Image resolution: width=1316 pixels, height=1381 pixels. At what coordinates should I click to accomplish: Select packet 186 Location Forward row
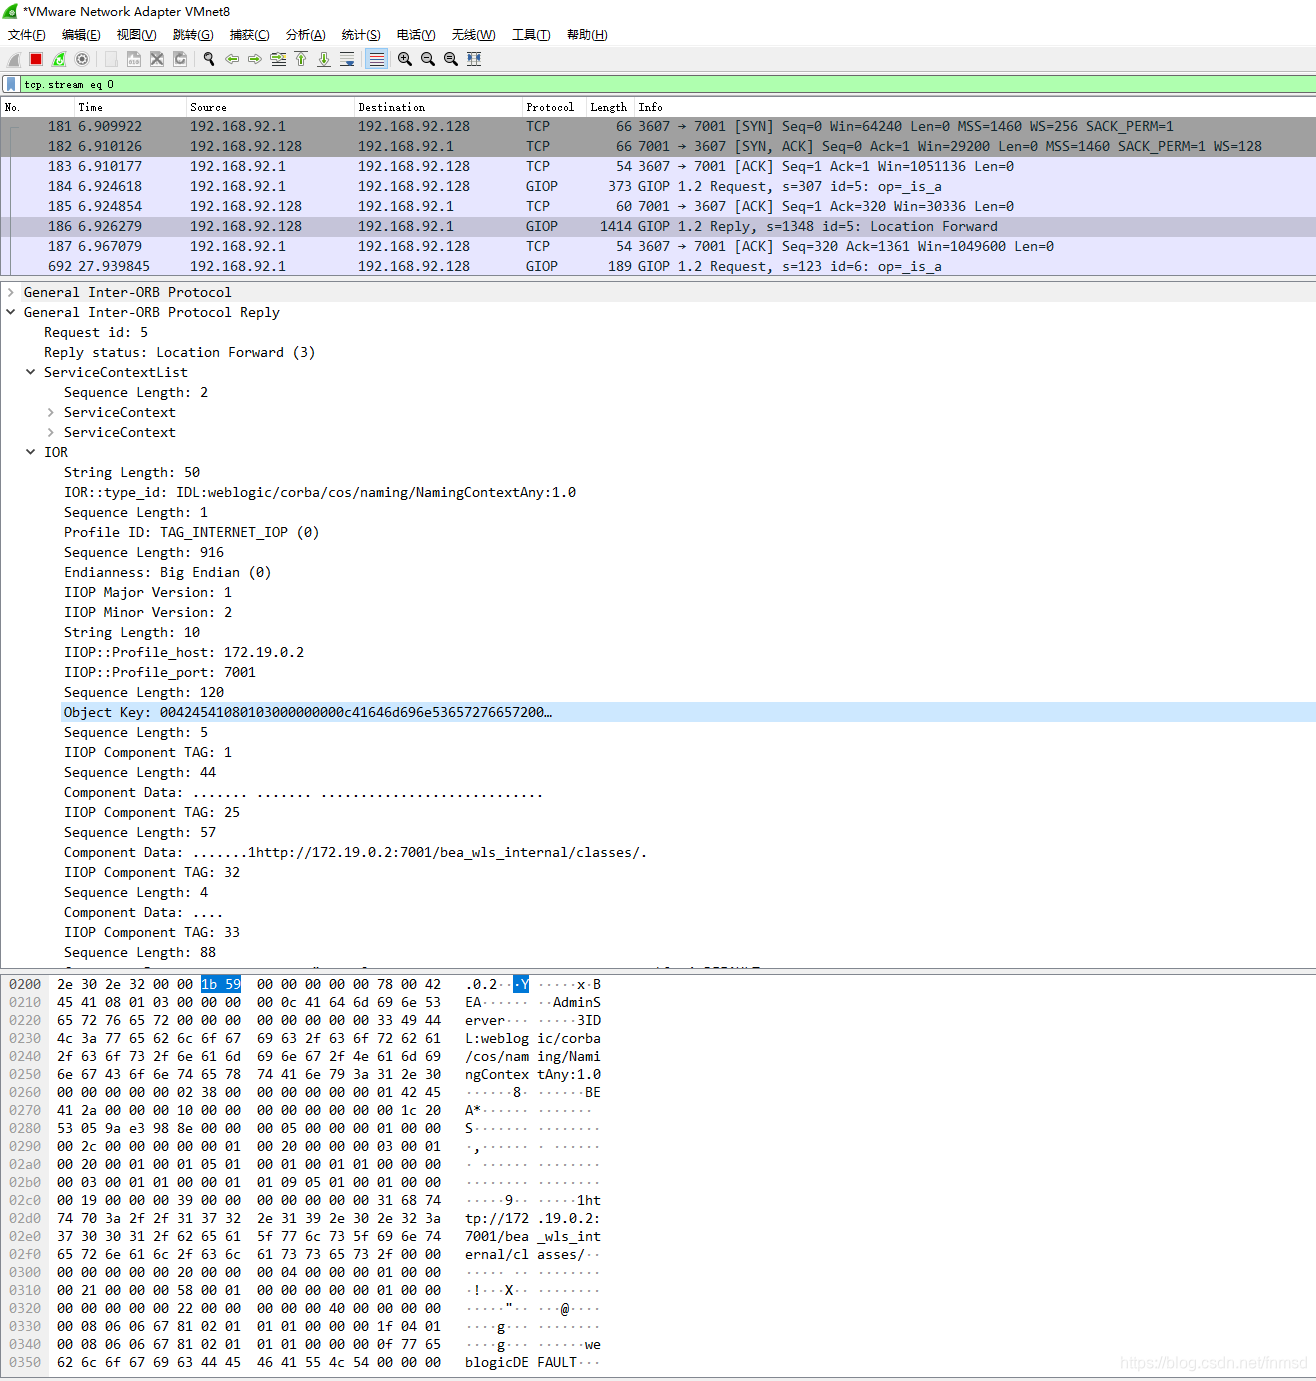[x=658, y=226]
